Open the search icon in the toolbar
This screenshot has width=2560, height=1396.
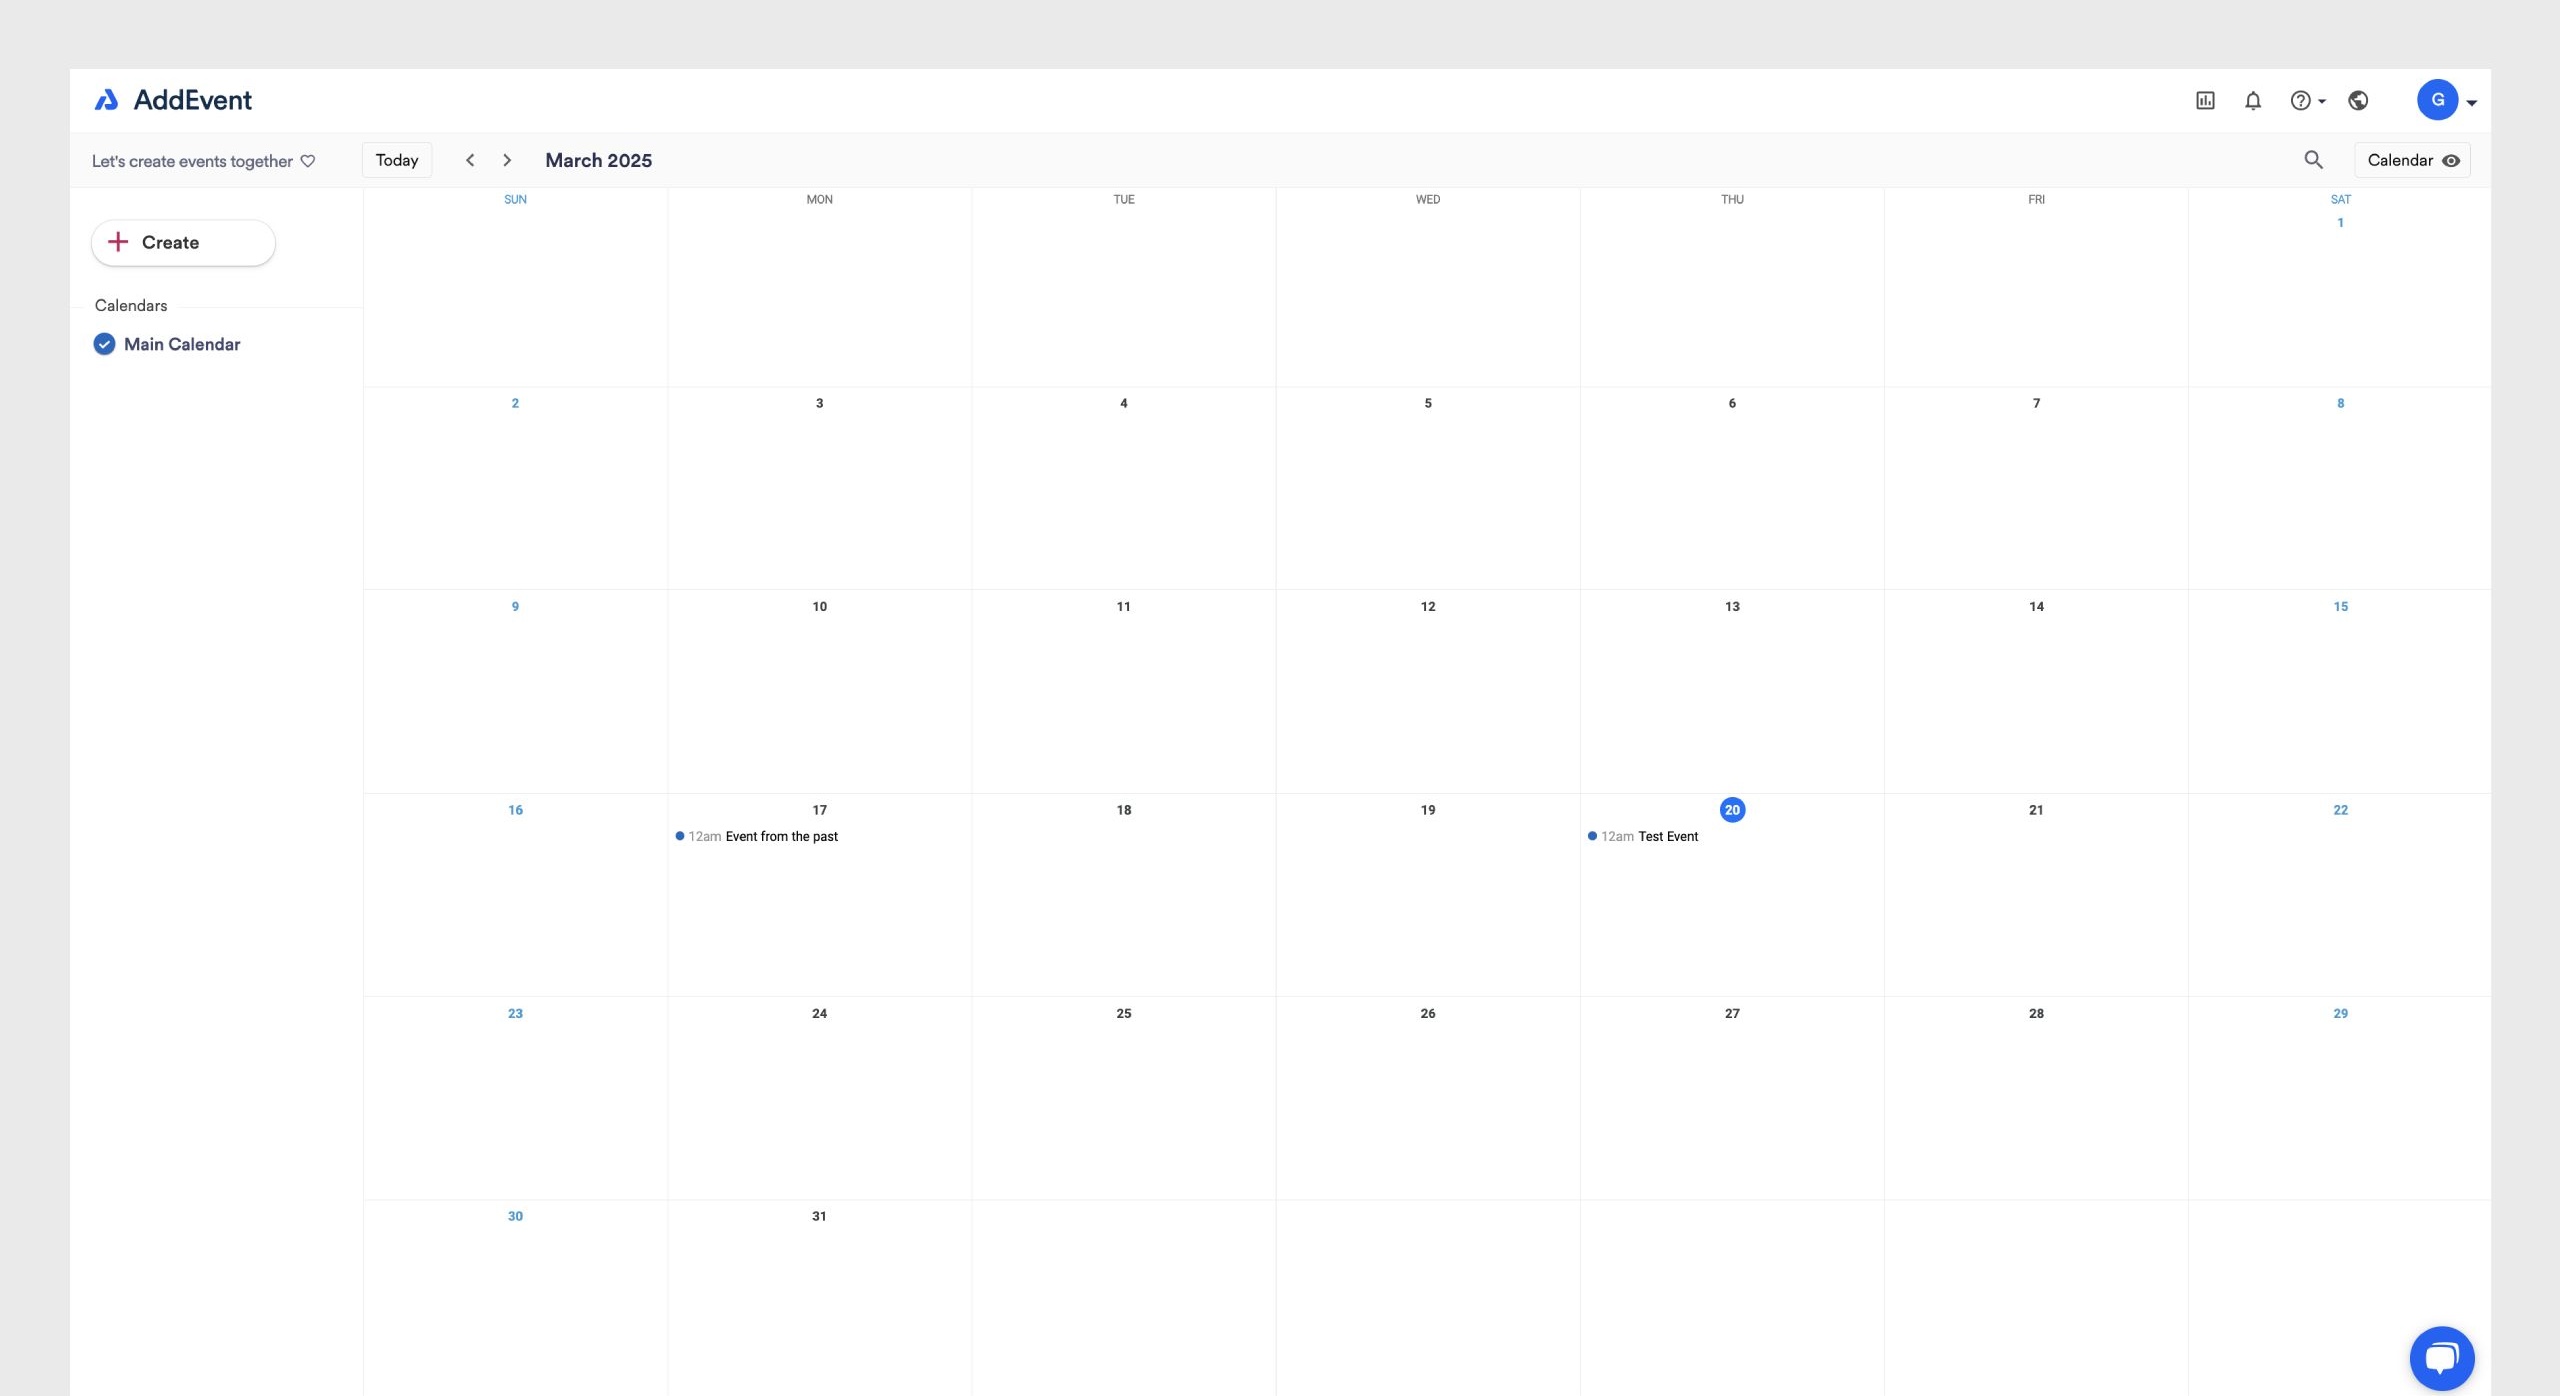[x=2313, y=160]
